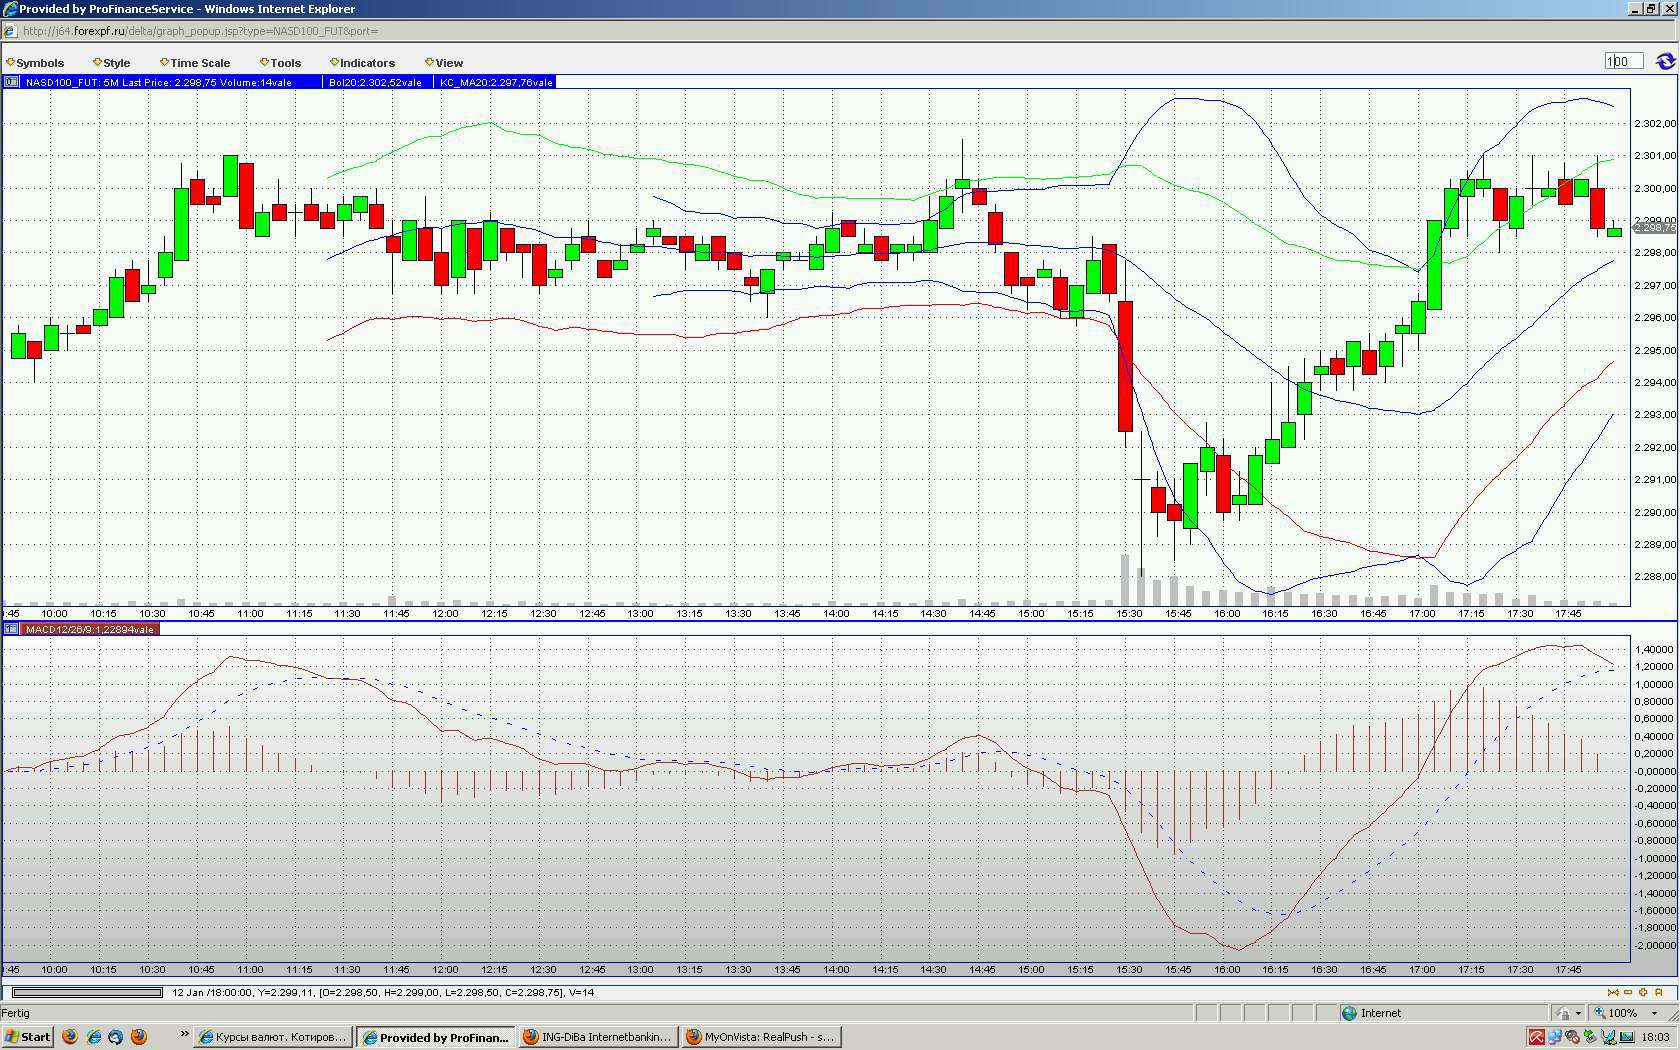The image size is (1680, 1050).
Task: Toggle the KC_MA20 indicator label
Action: [x=496, y=82]
